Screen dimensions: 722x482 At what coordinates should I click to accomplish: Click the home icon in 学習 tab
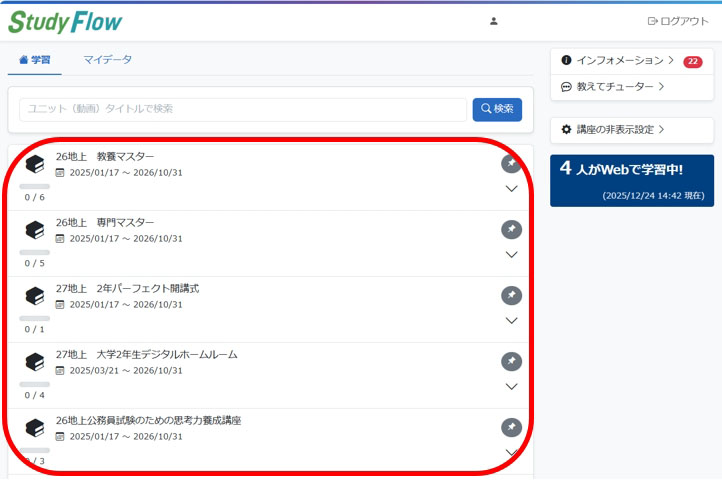pos(23,59)
